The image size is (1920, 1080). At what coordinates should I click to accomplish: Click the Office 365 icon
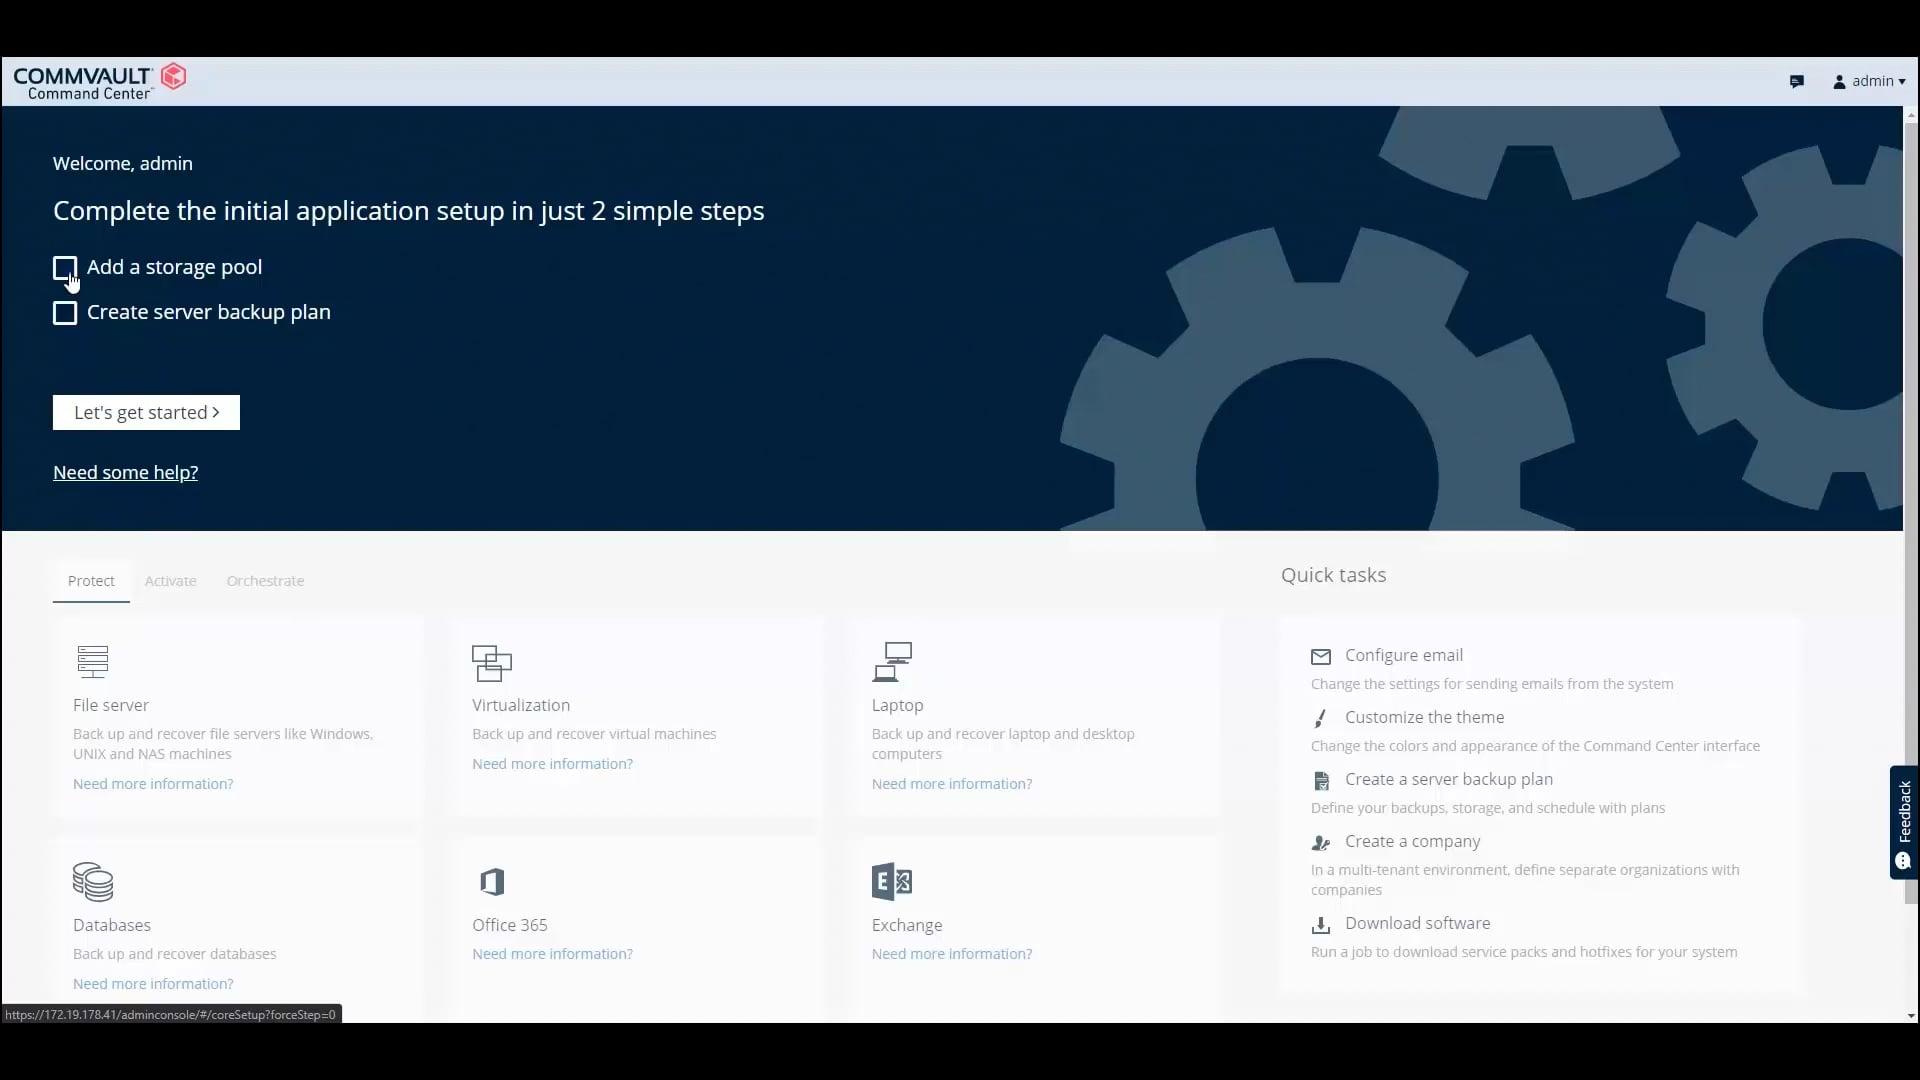491,881
